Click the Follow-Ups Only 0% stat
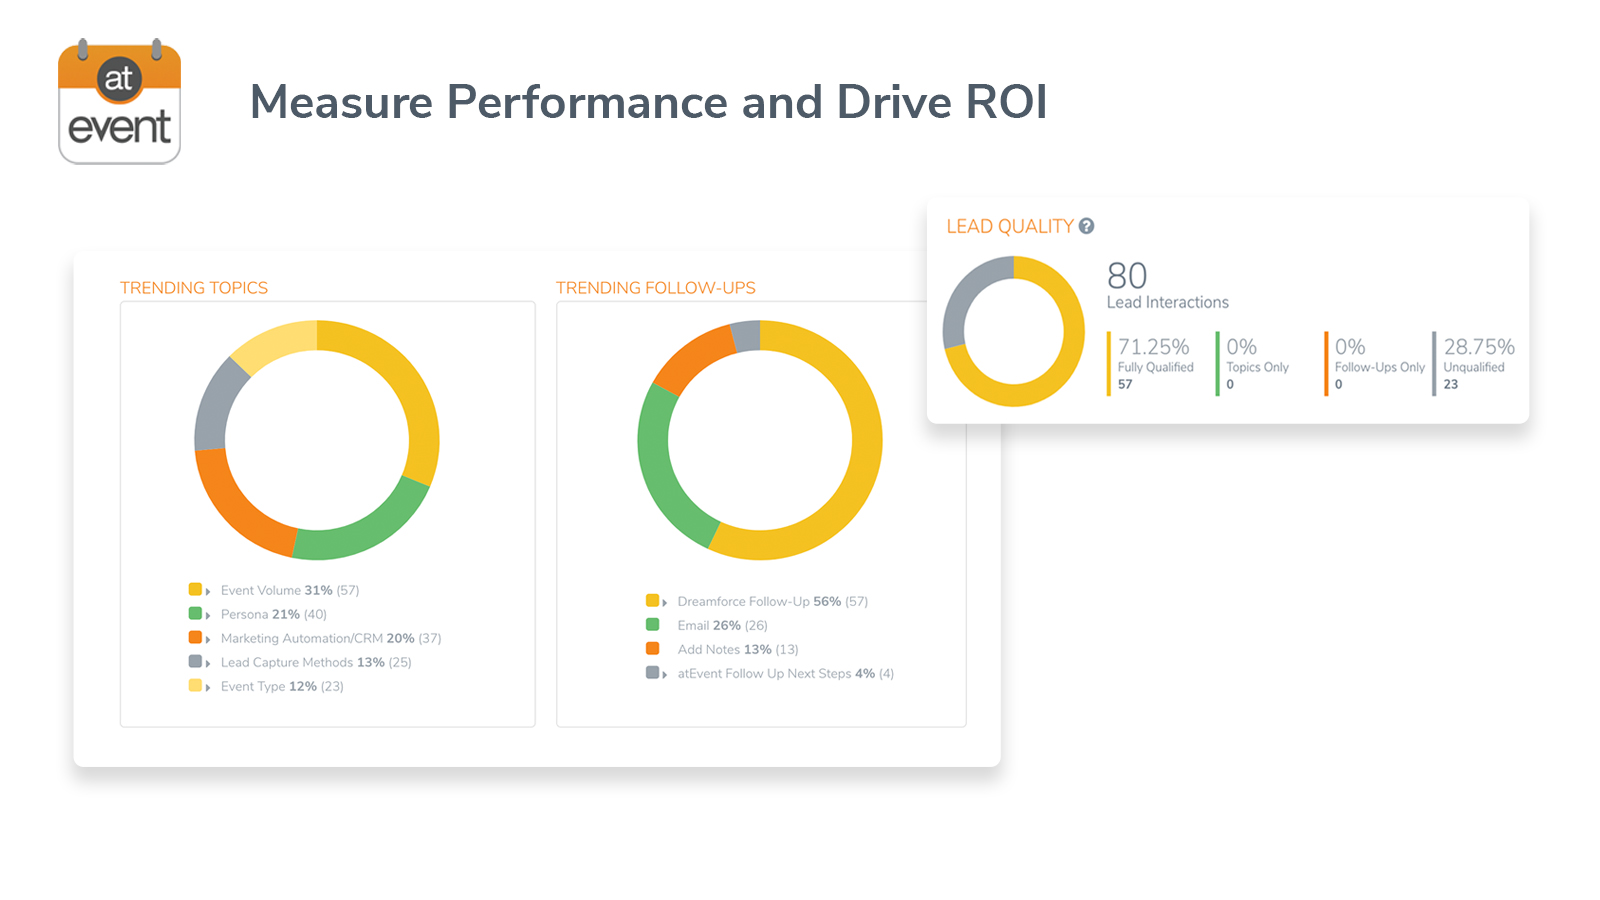Image resolution: width=1600 pixels, height=900 pixels. click(1378, 362)
